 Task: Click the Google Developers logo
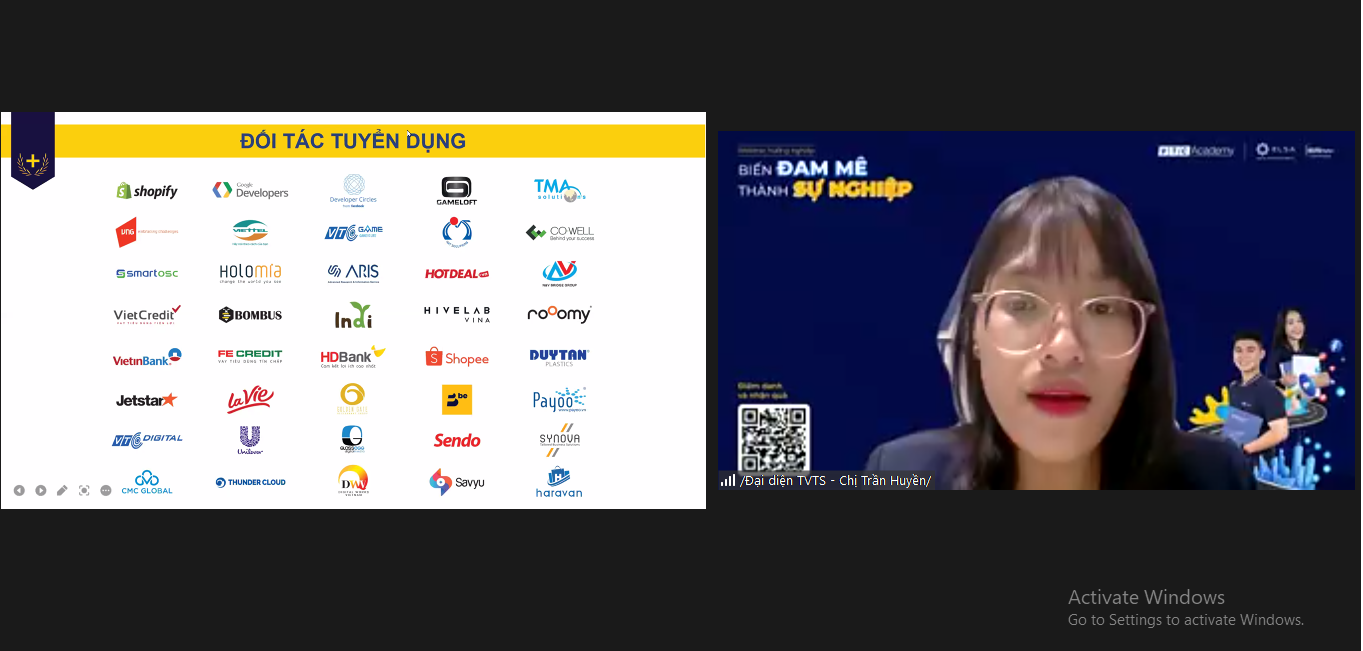pyautogui.click(x=250, y=190)
